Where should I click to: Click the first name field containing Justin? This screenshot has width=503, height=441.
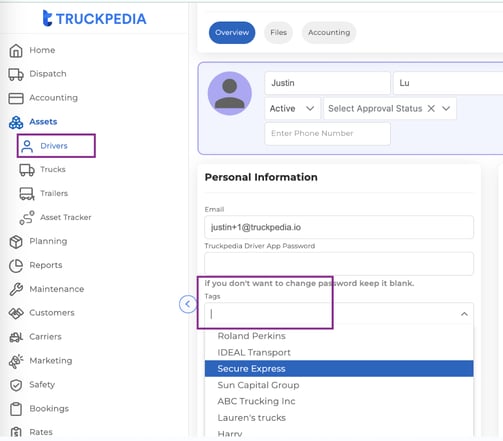pos(327,83)
